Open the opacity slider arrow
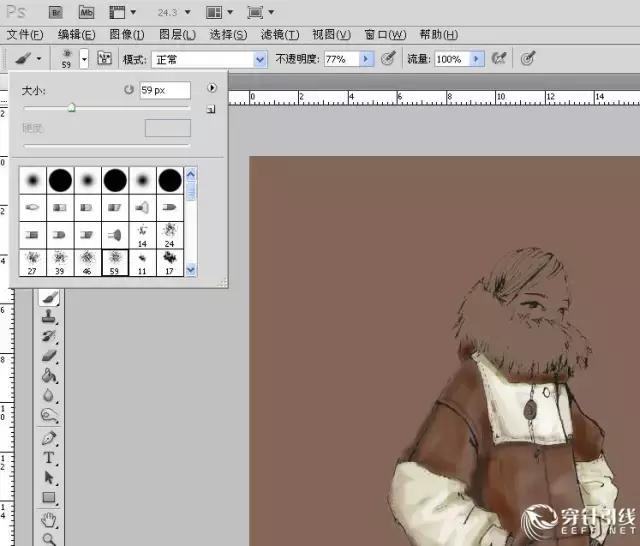 click(x=366, y=60)
